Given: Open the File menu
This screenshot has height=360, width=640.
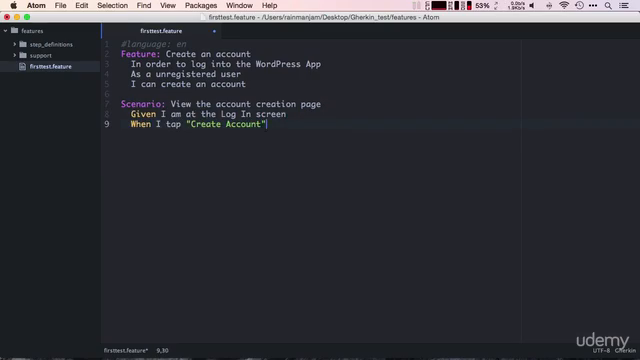Looking at the screenshot, I should click(60, 5).
